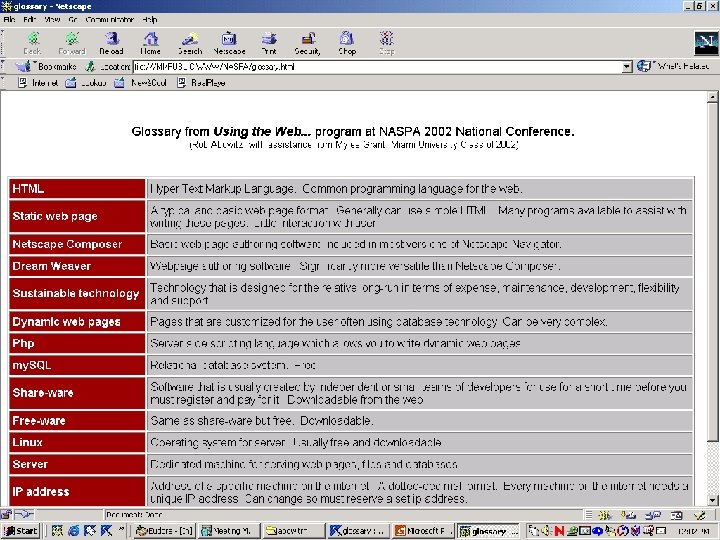Open the Search toolbar button
The width and height of the screenshot is (720, 540).
(x=190, y=44)
